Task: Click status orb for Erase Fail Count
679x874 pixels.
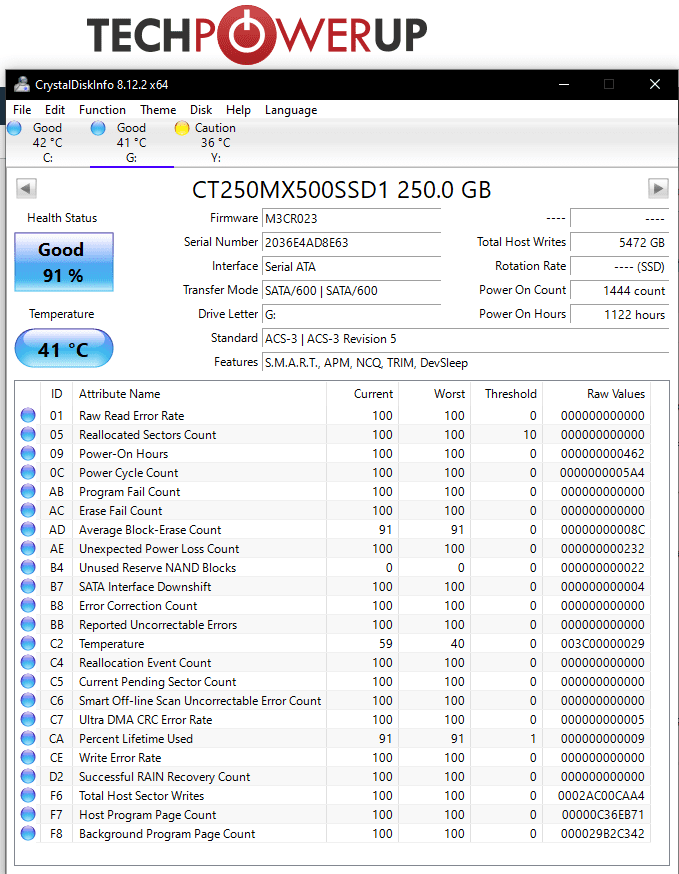Action: click(28, 510)
